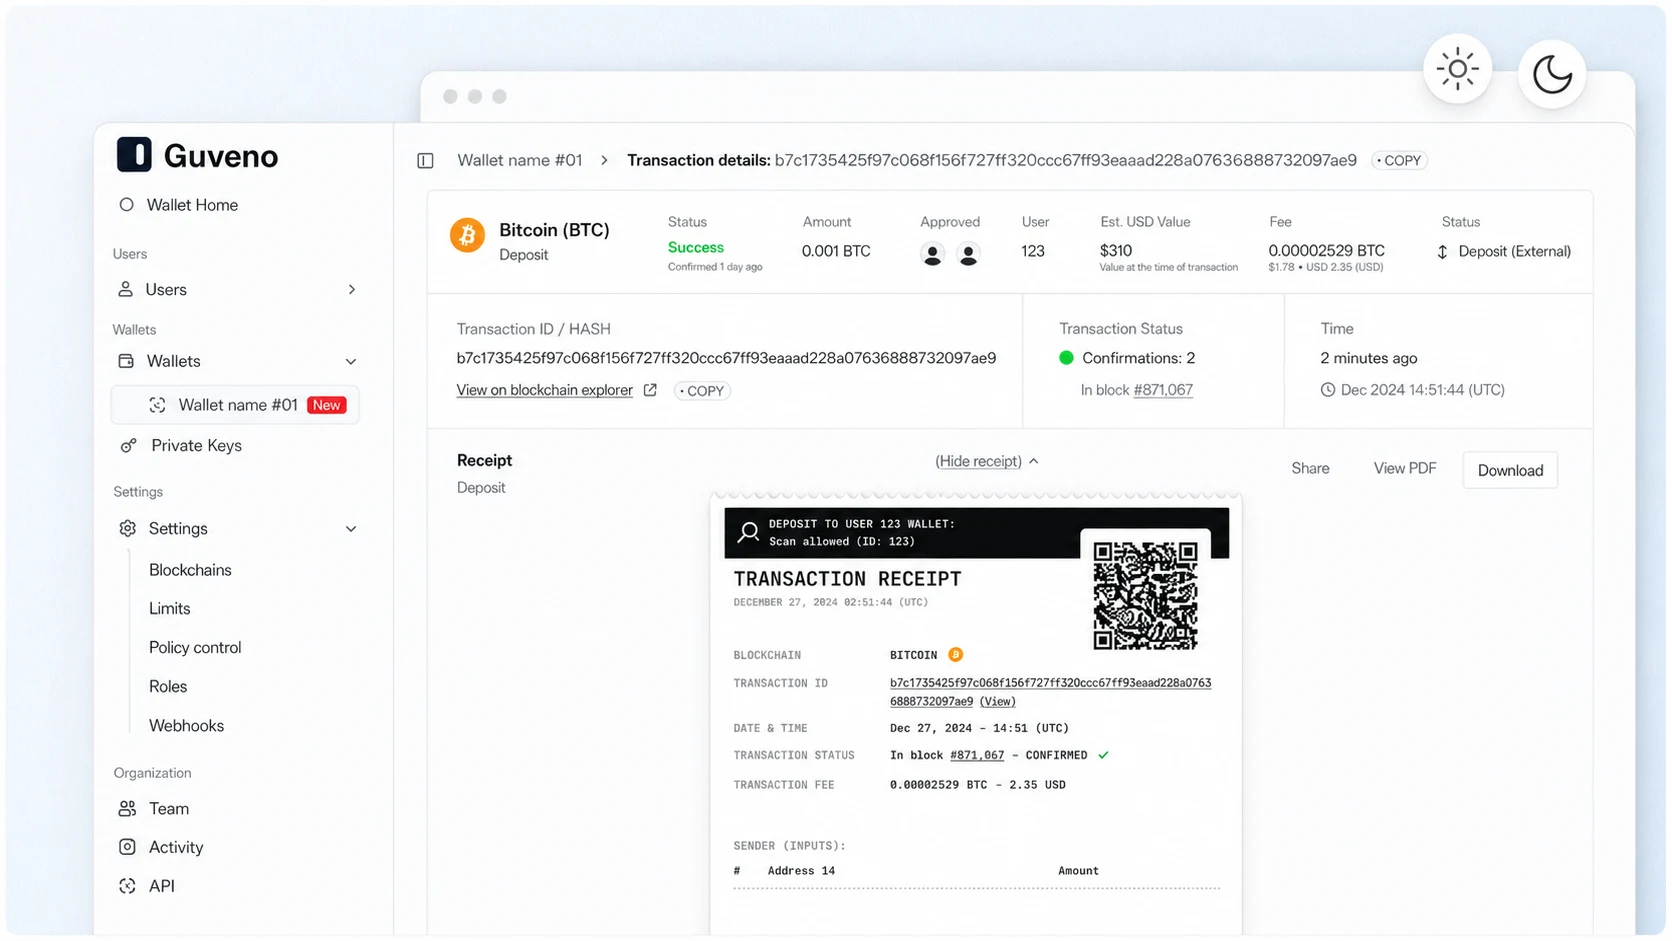Open Webhooks settings
The image size is (1672, 941).
point(186,726)
